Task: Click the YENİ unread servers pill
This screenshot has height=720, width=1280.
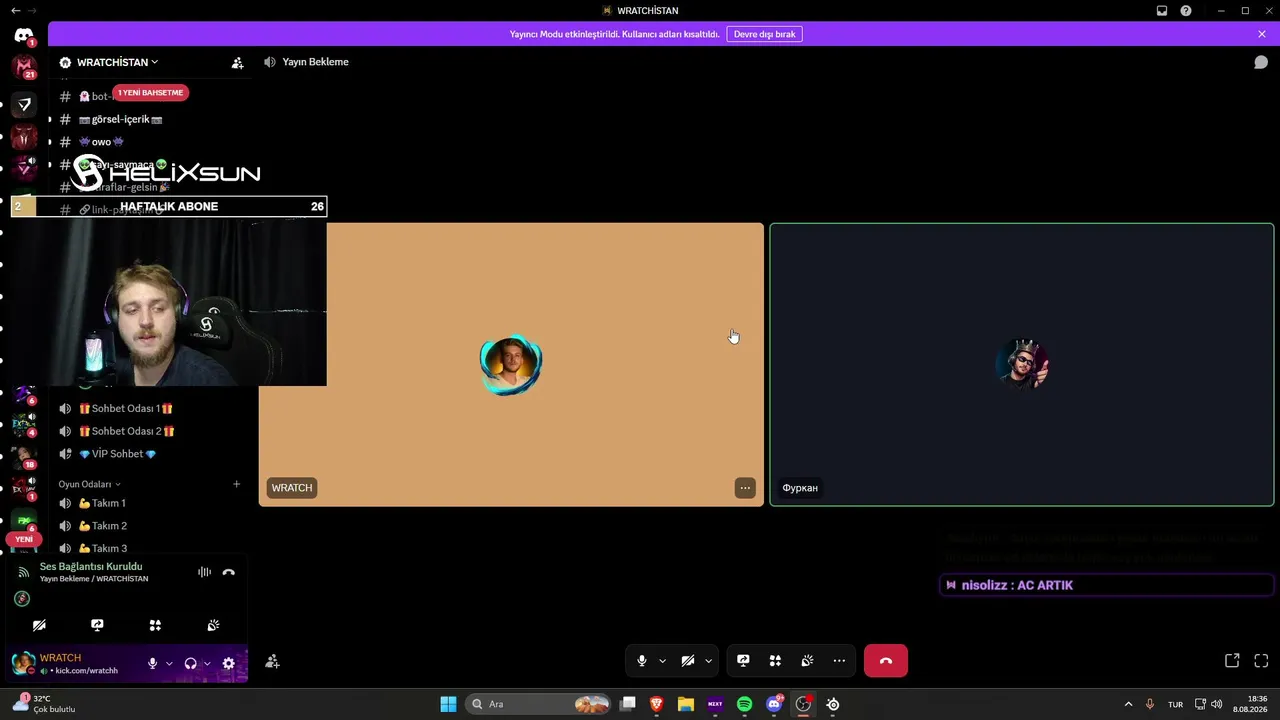Action: point(24,539)
